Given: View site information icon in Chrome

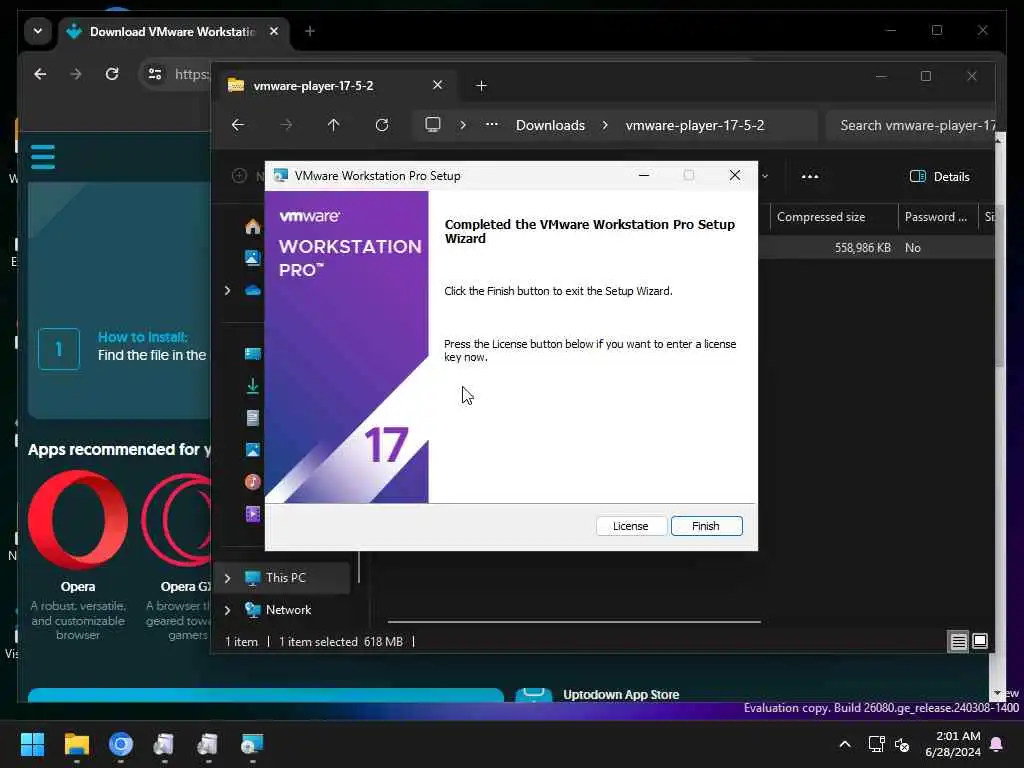Looking at the screenshot, I should pos(155,74).
